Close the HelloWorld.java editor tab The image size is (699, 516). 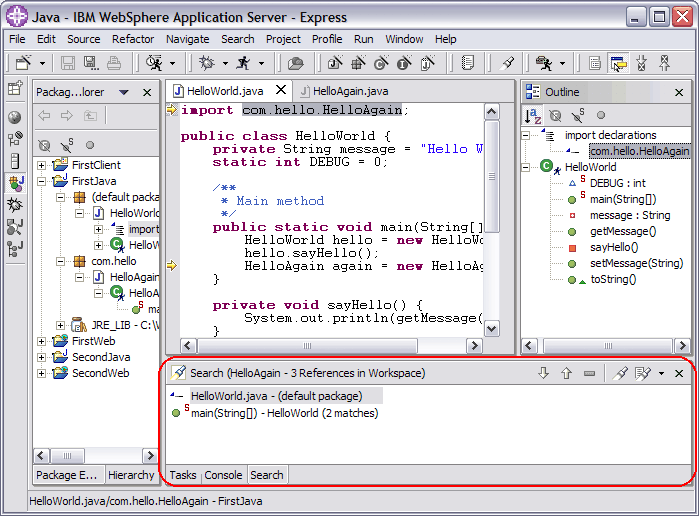point(281,91)
